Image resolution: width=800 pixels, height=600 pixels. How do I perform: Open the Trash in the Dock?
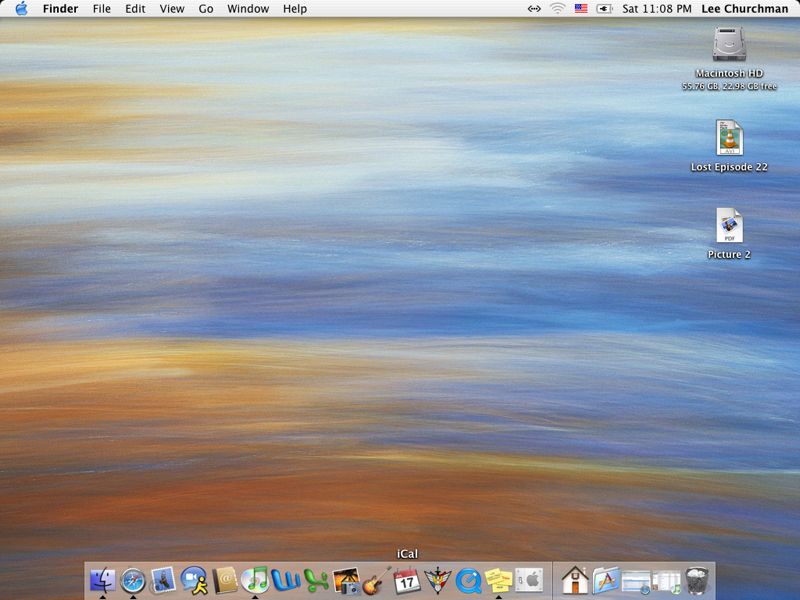coord(697,580)
